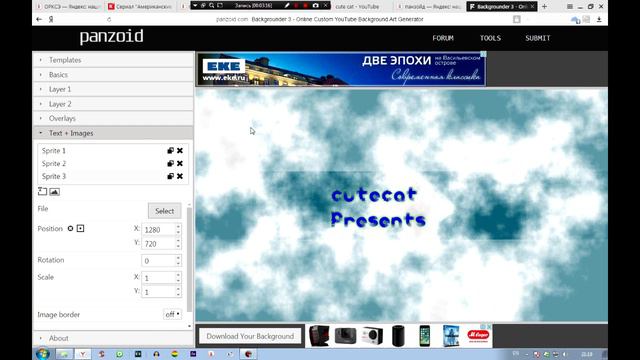The height and width of the screenshot is (360, 640).
Task: Click Download Your Background button
Action: [x=250, y=336]
